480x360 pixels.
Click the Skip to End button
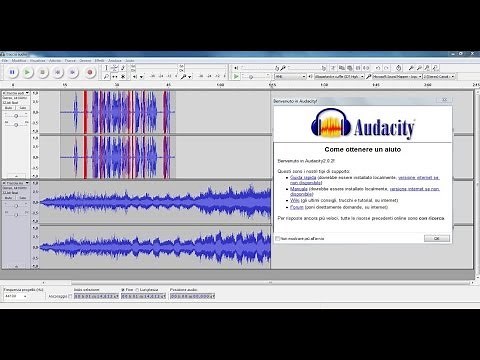tap(73, 72)
